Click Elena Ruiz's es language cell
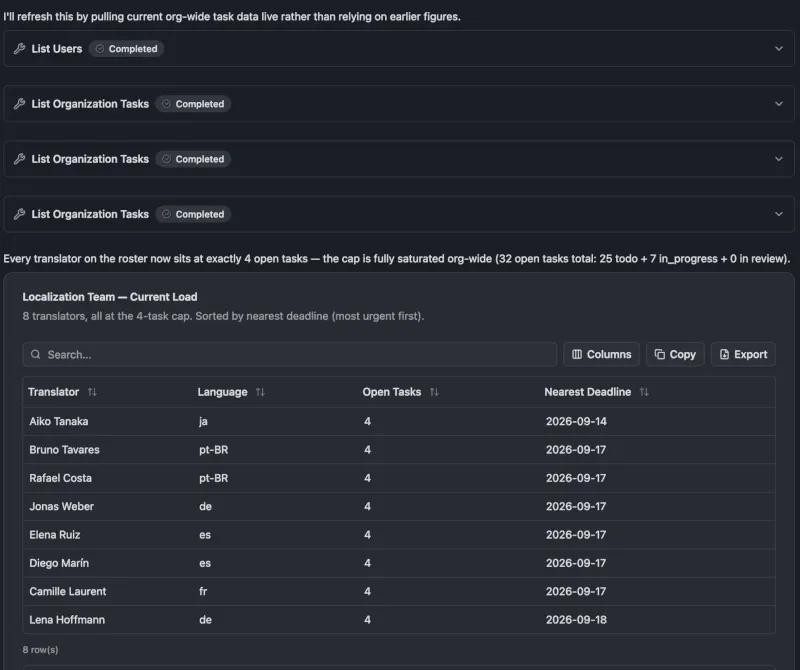This screenshot has width=800, height=670. pos(205,535)
